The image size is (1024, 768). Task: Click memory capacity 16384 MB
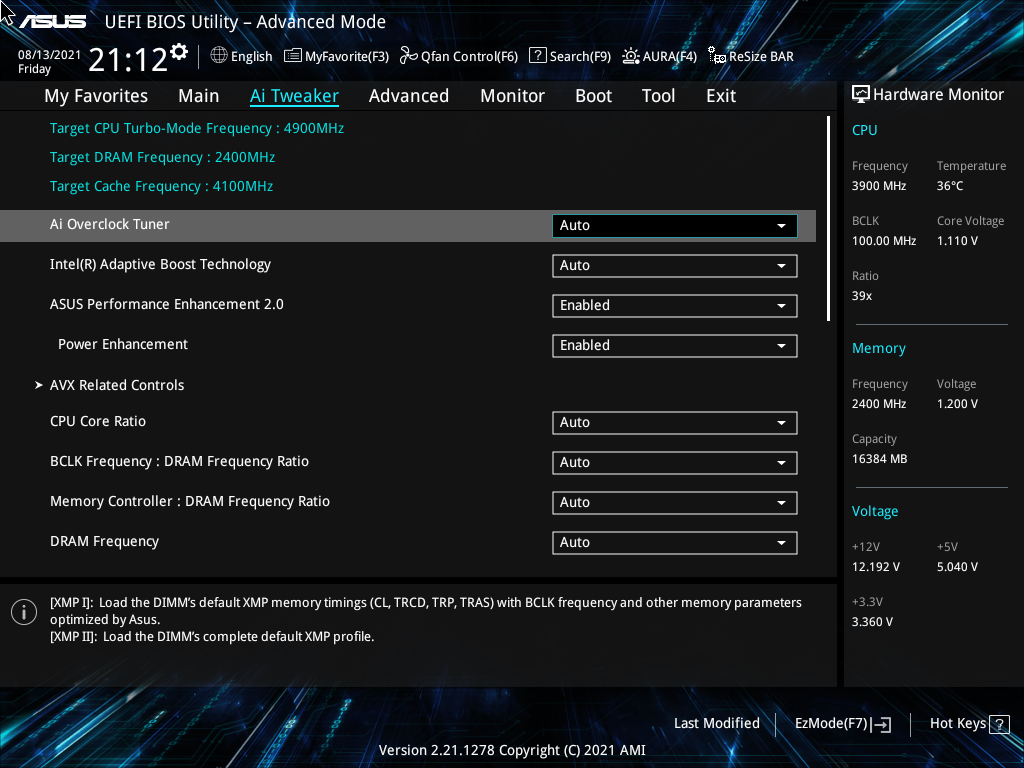tap(880, 459)
